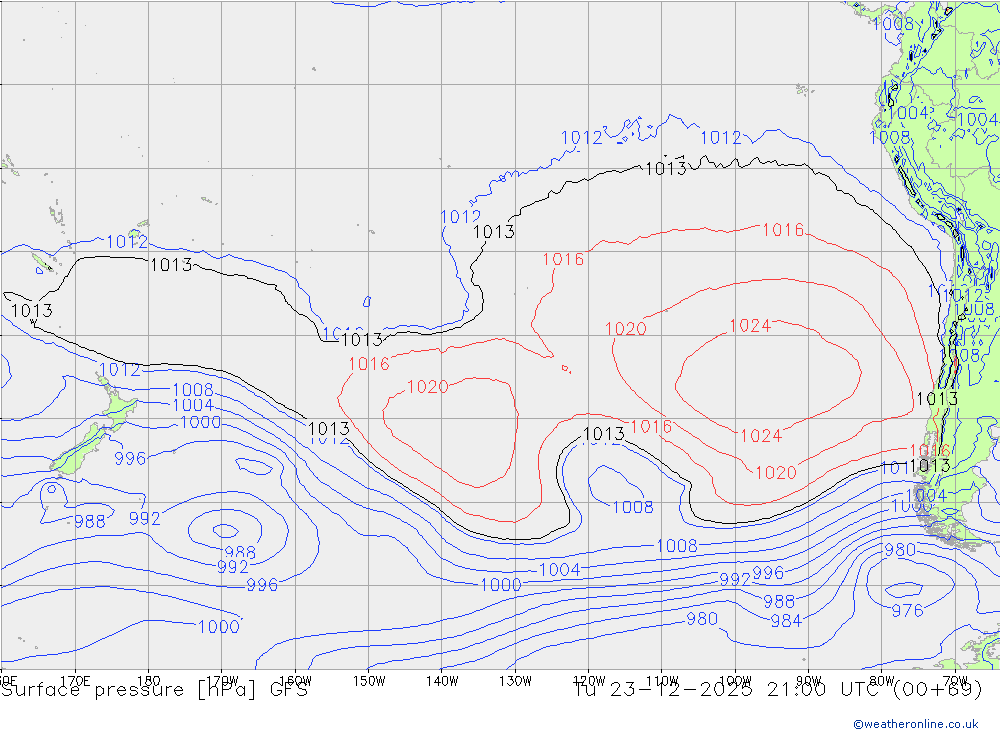Click the 'Surface pressure [hPa] GFS' title
The height and width of the screenshot is (733, 1000).
155,690
